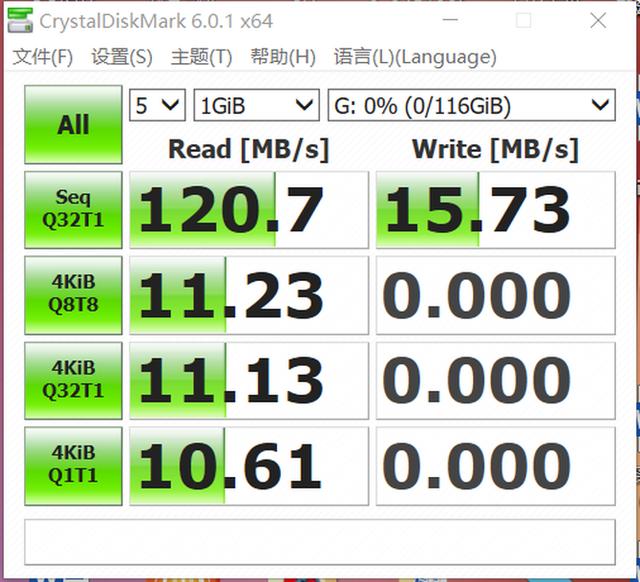Open the G: drive selection dropdown
Image resolution: width=640 pixels, height=582 pixels.
471,104
